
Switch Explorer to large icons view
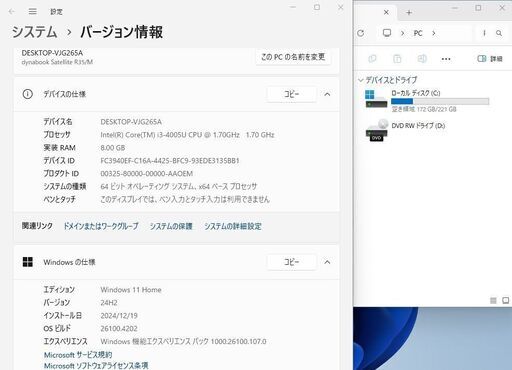pos(506,300)
